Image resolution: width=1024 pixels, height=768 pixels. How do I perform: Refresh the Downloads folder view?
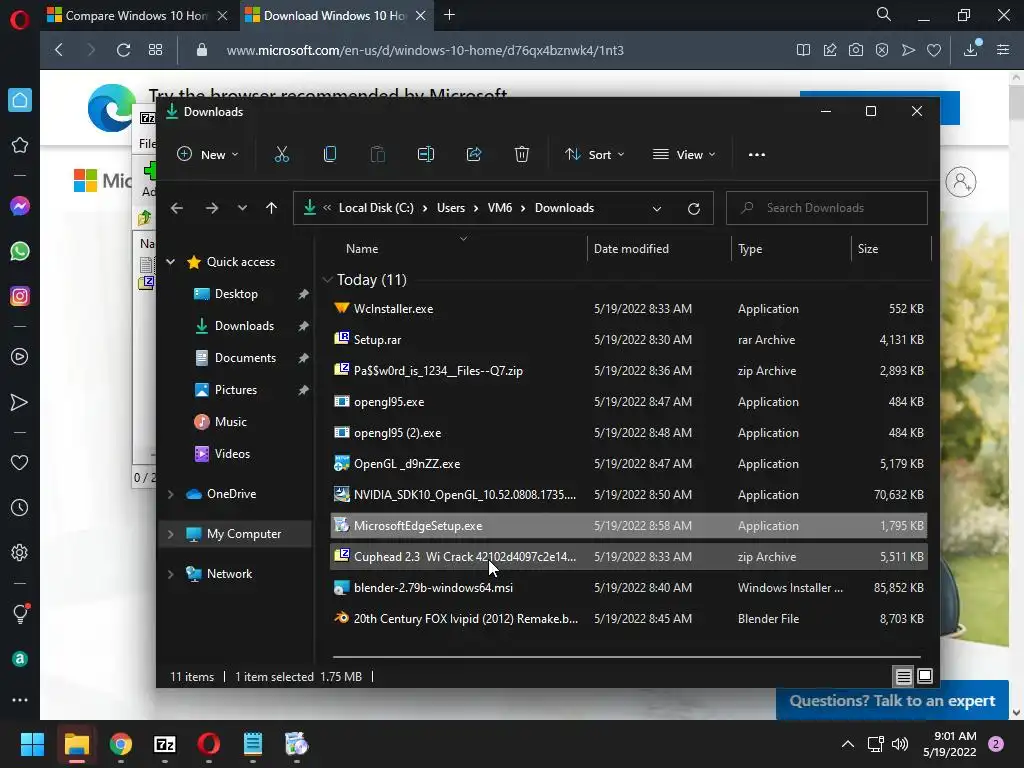click(694, 208)
